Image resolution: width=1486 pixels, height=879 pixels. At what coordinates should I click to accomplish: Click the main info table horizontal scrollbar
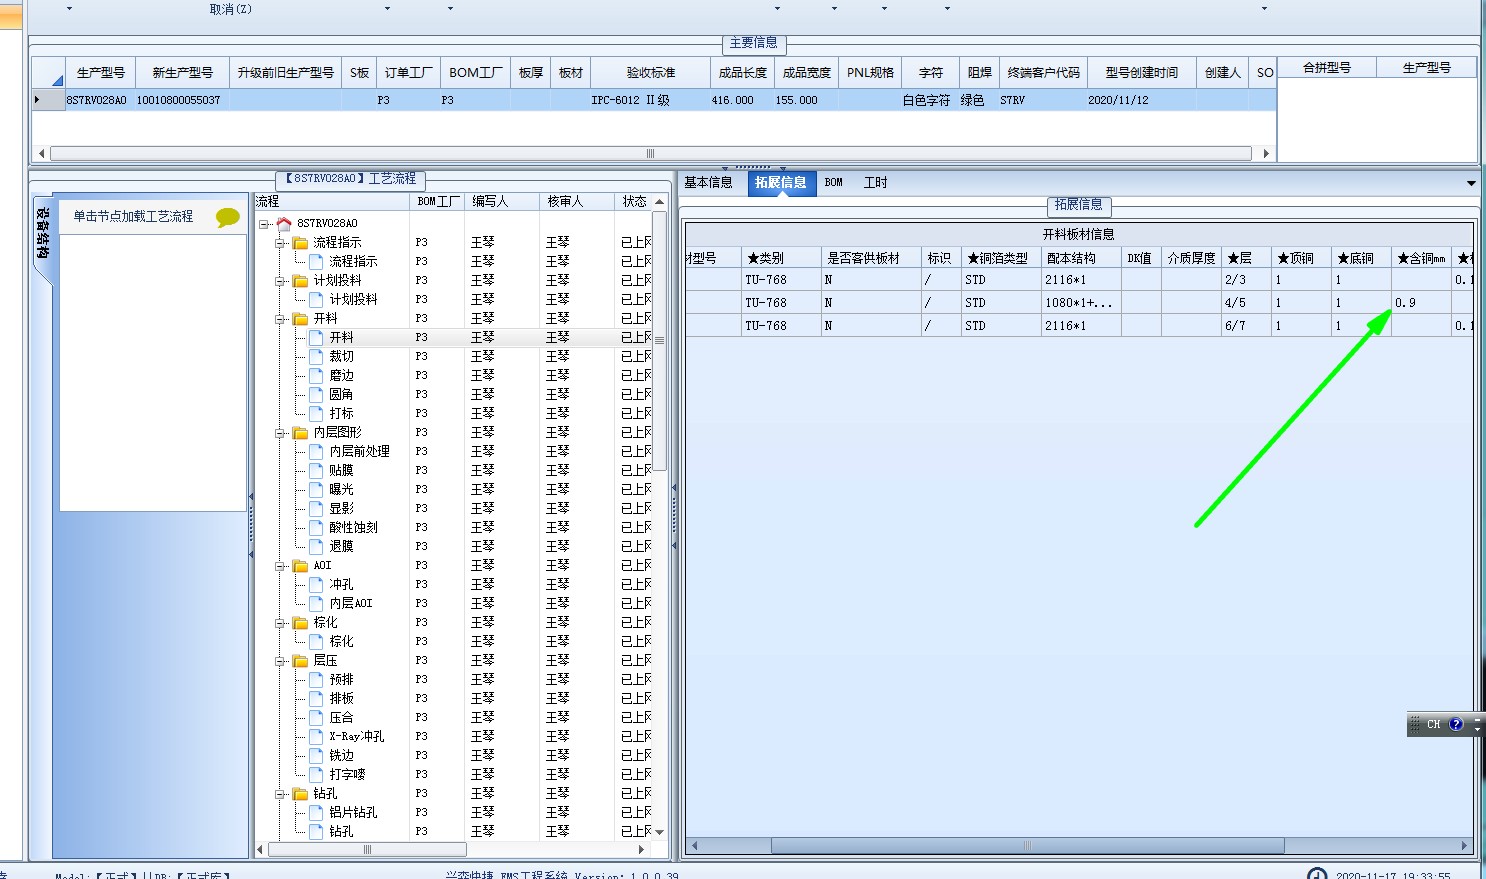click(650, 154)
